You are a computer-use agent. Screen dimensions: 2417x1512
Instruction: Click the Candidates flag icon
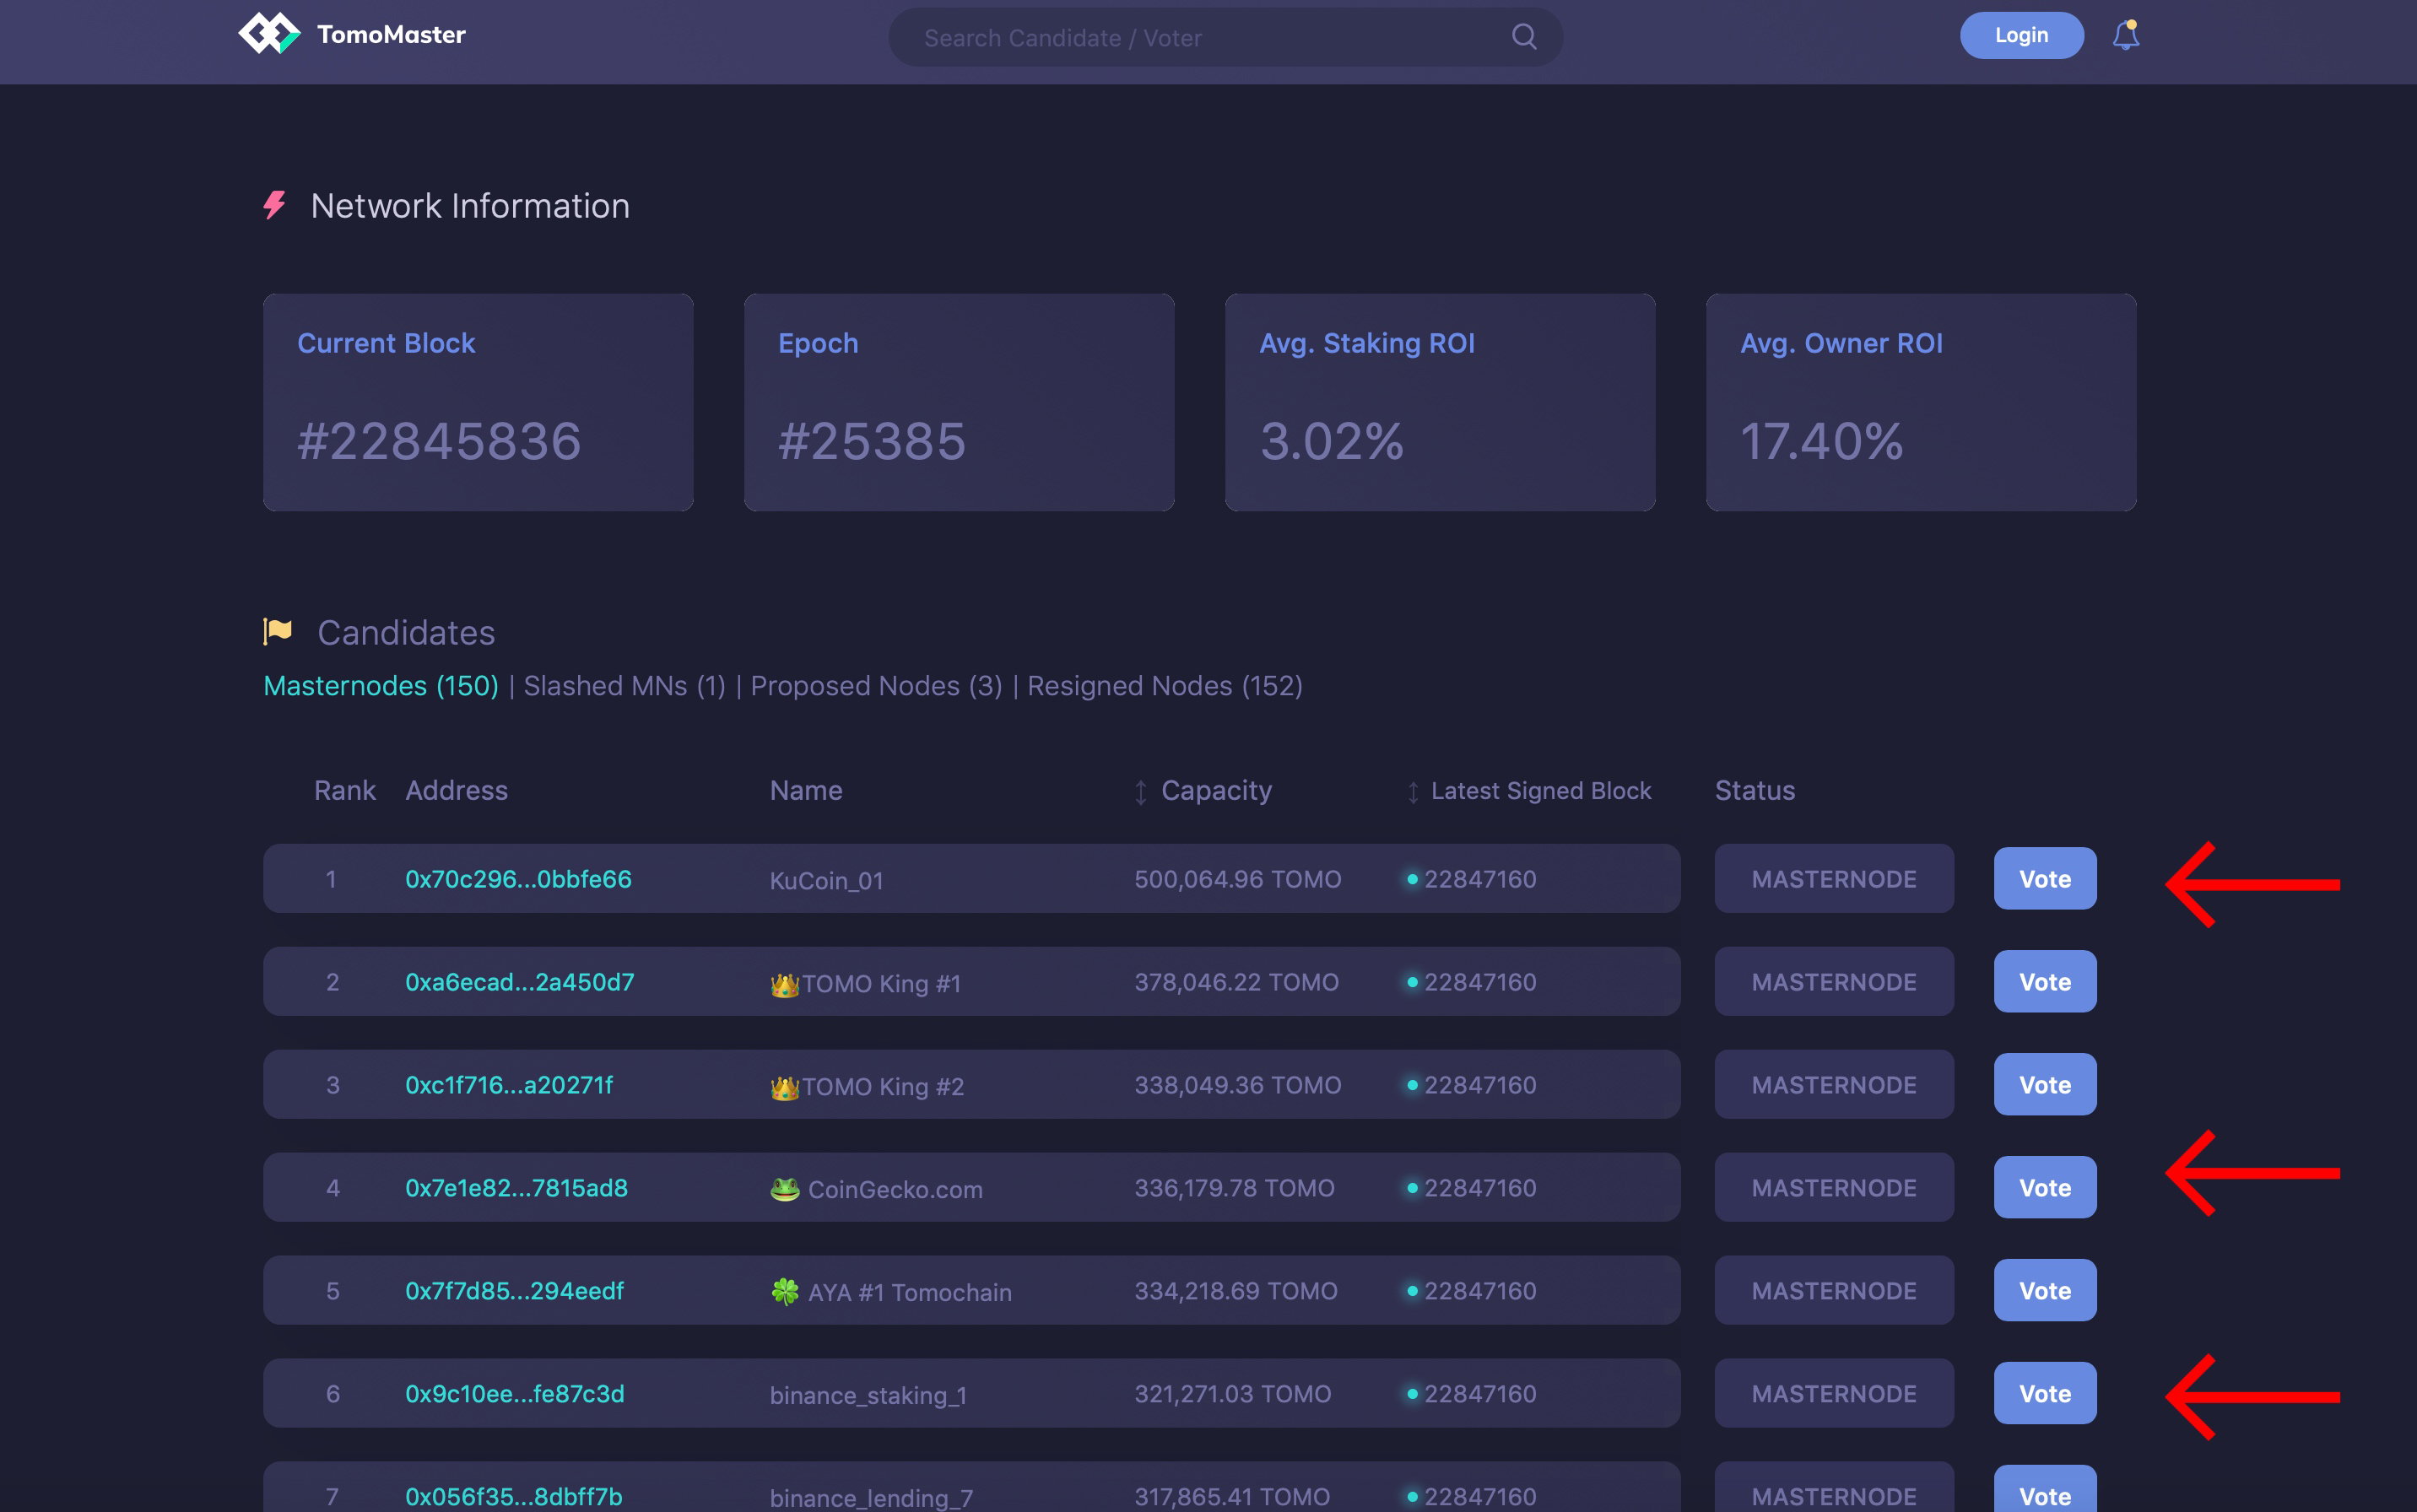click(277, 631)
